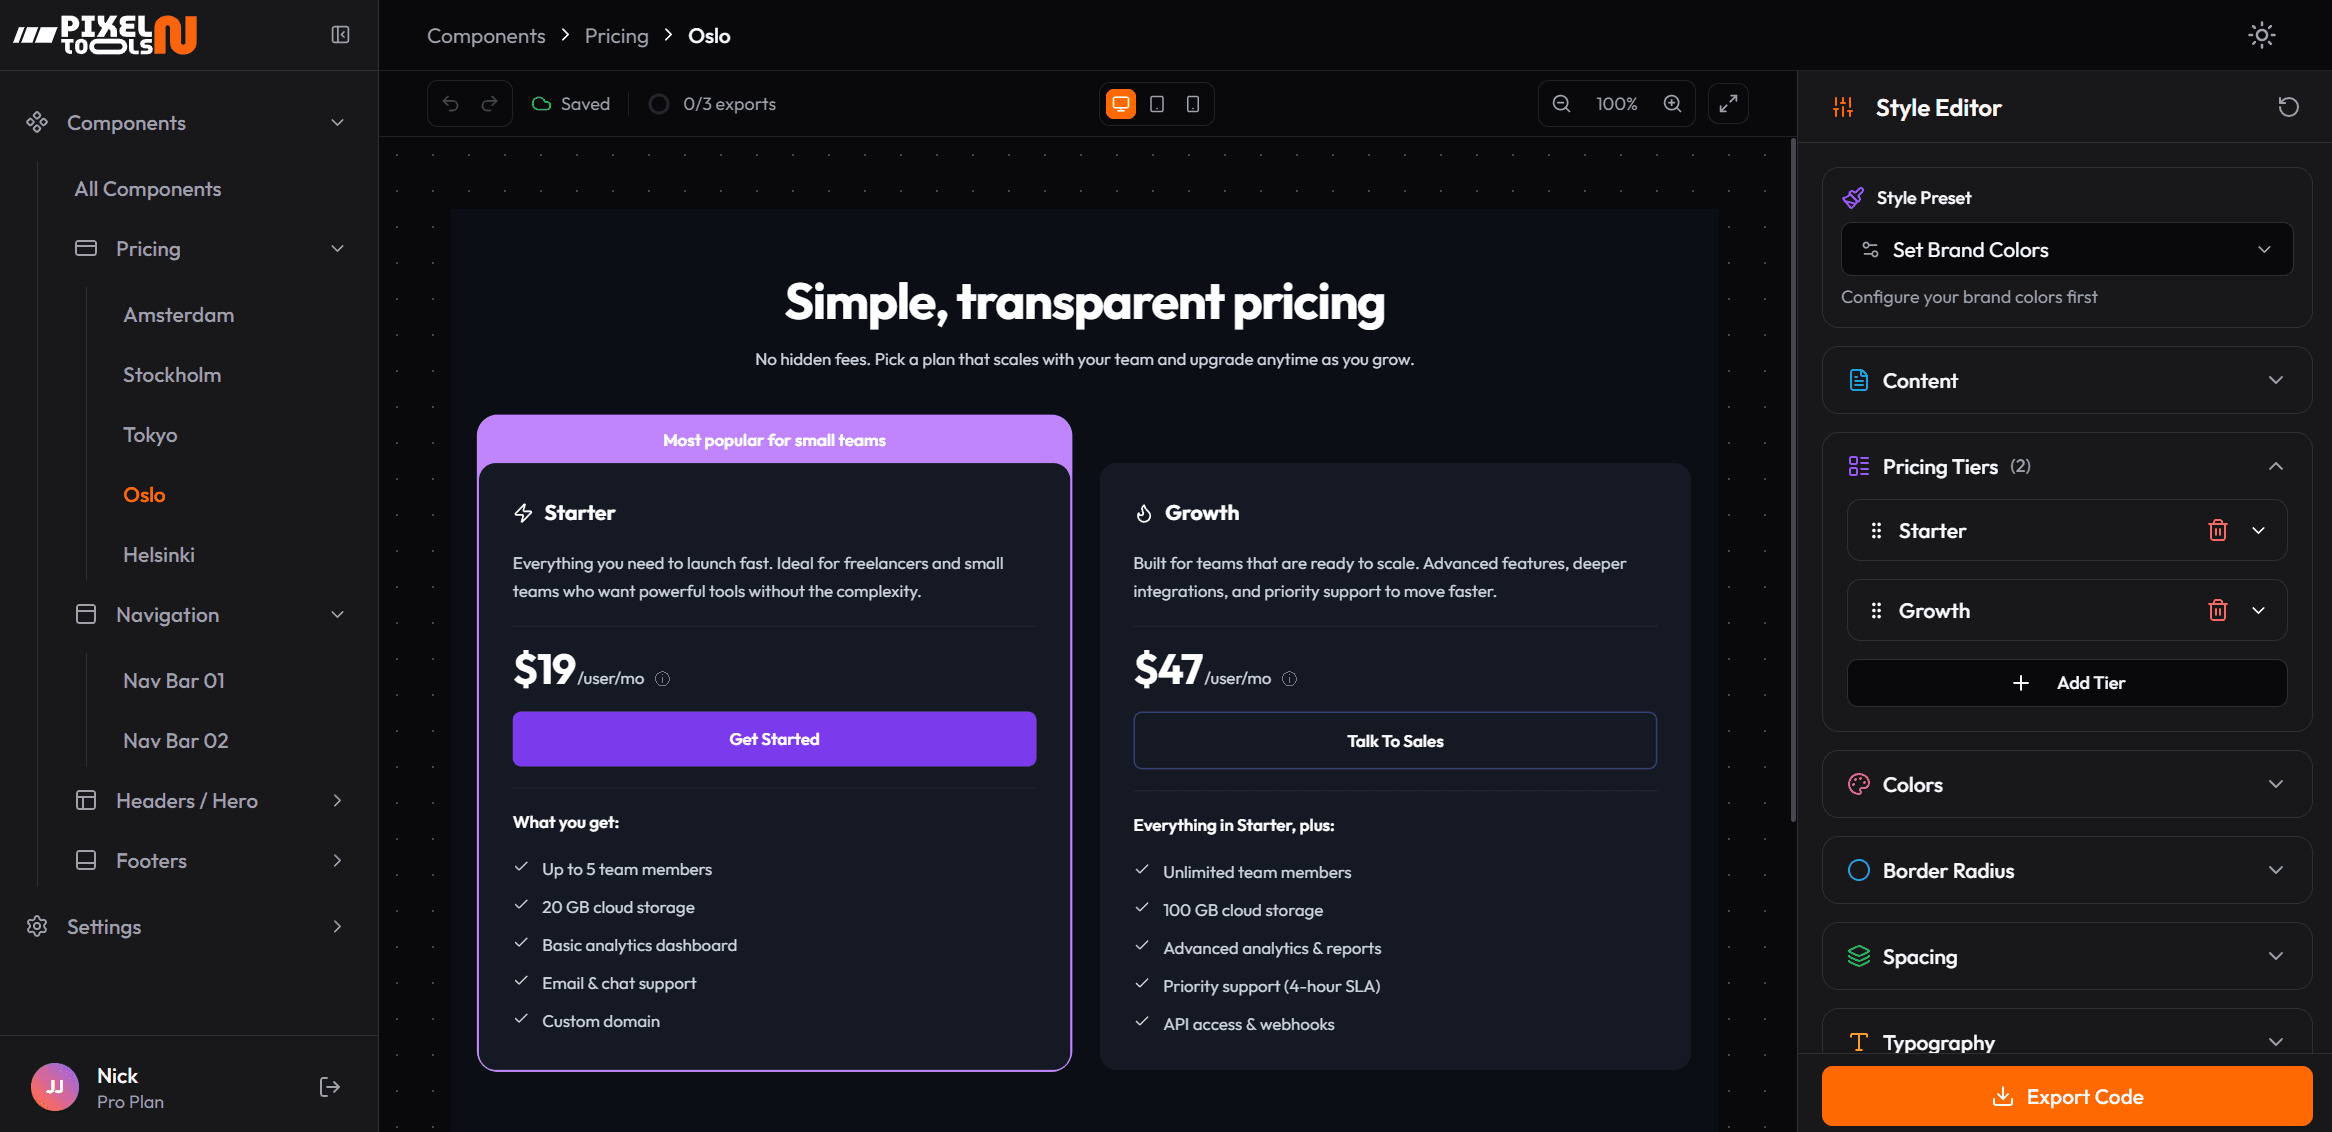The width and height of the screenshot is (2332, 1132).
Task: Collapse the left sidebar panel
Action: click(340, 34)
